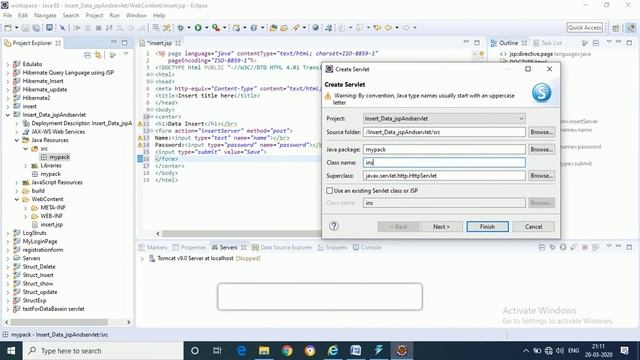The height and width of the screenshot is (360, 640).
Task: Open the notification center icon
Action: click(624, 351)
